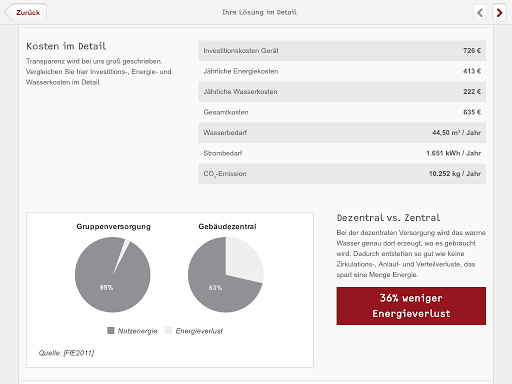Click the Gruppenversorgung pie chart
512x384 pixels.
113,275
